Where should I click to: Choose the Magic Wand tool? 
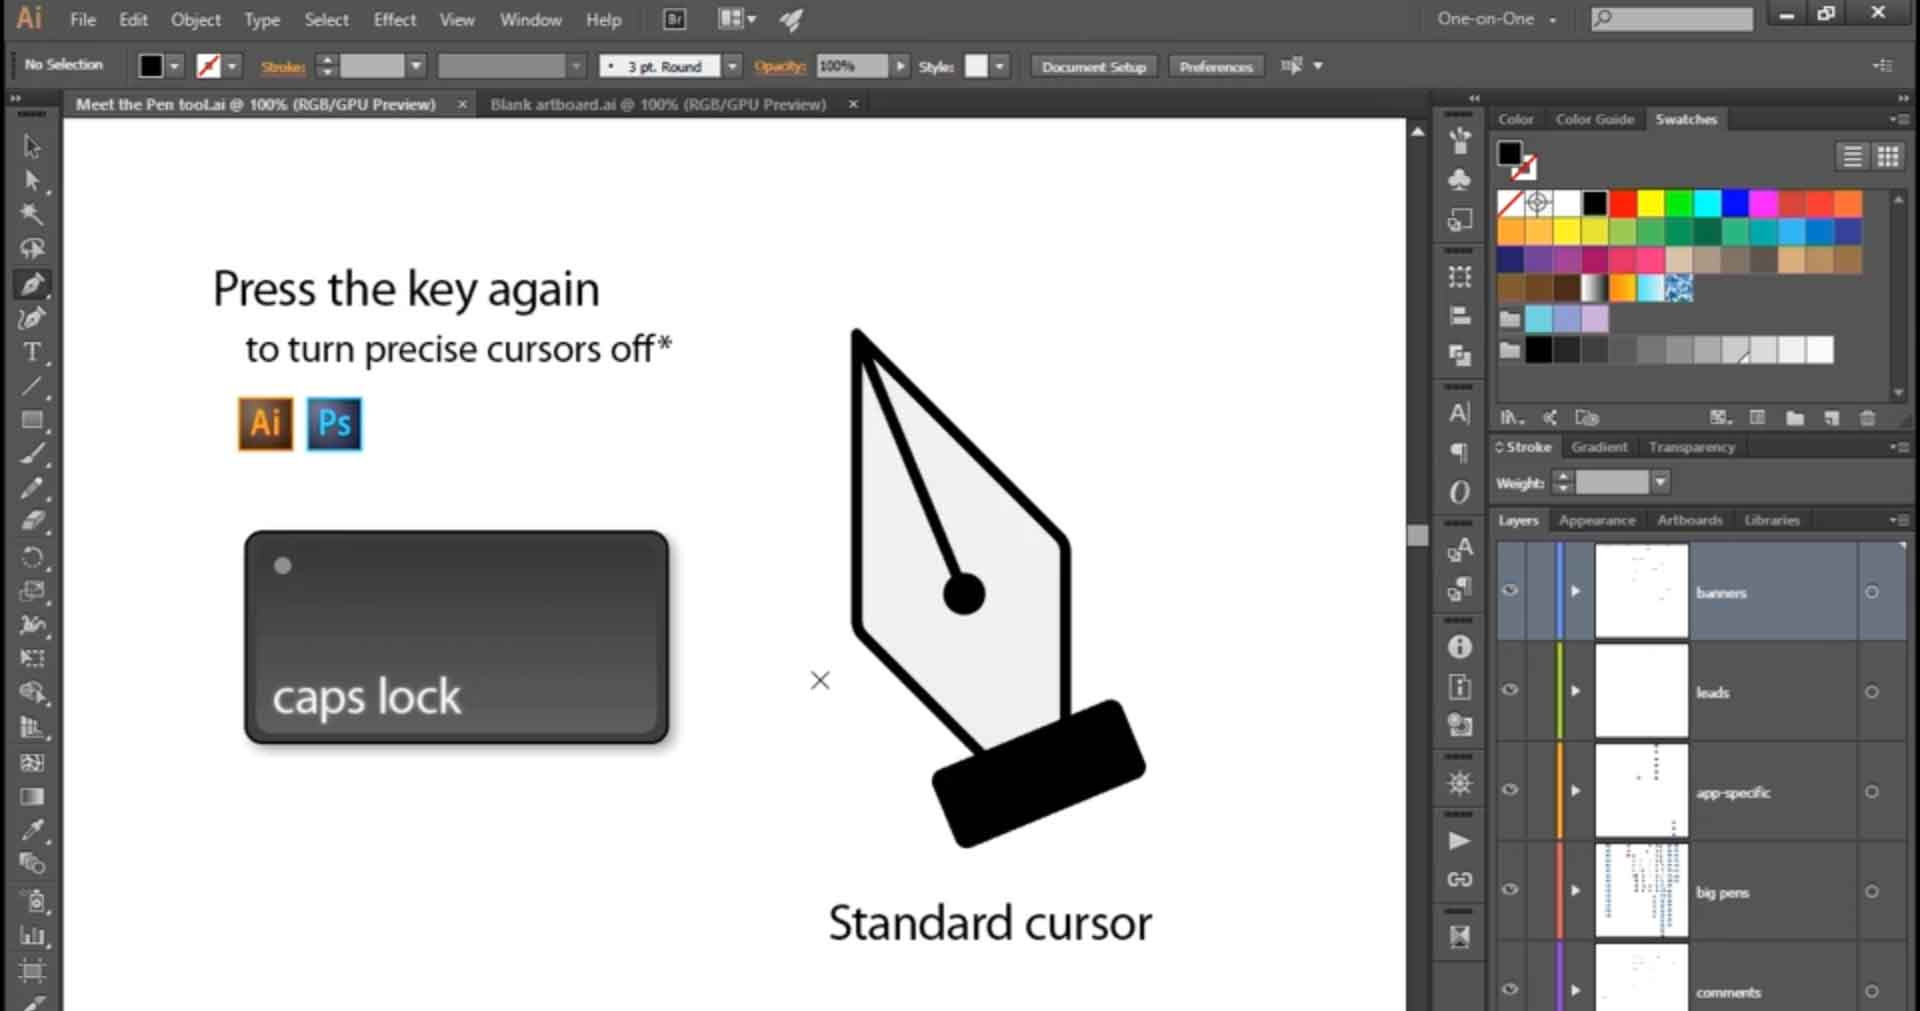[x=32, y=214]
